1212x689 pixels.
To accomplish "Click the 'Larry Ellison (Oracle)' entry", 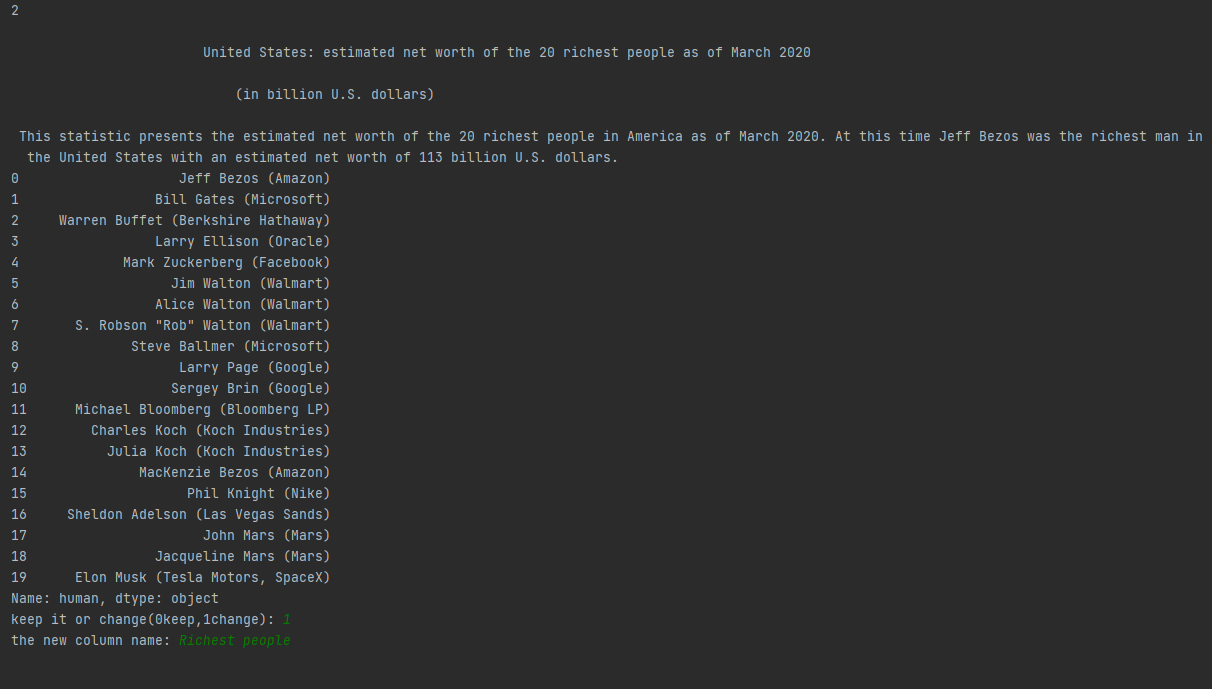I will [242, 241].
